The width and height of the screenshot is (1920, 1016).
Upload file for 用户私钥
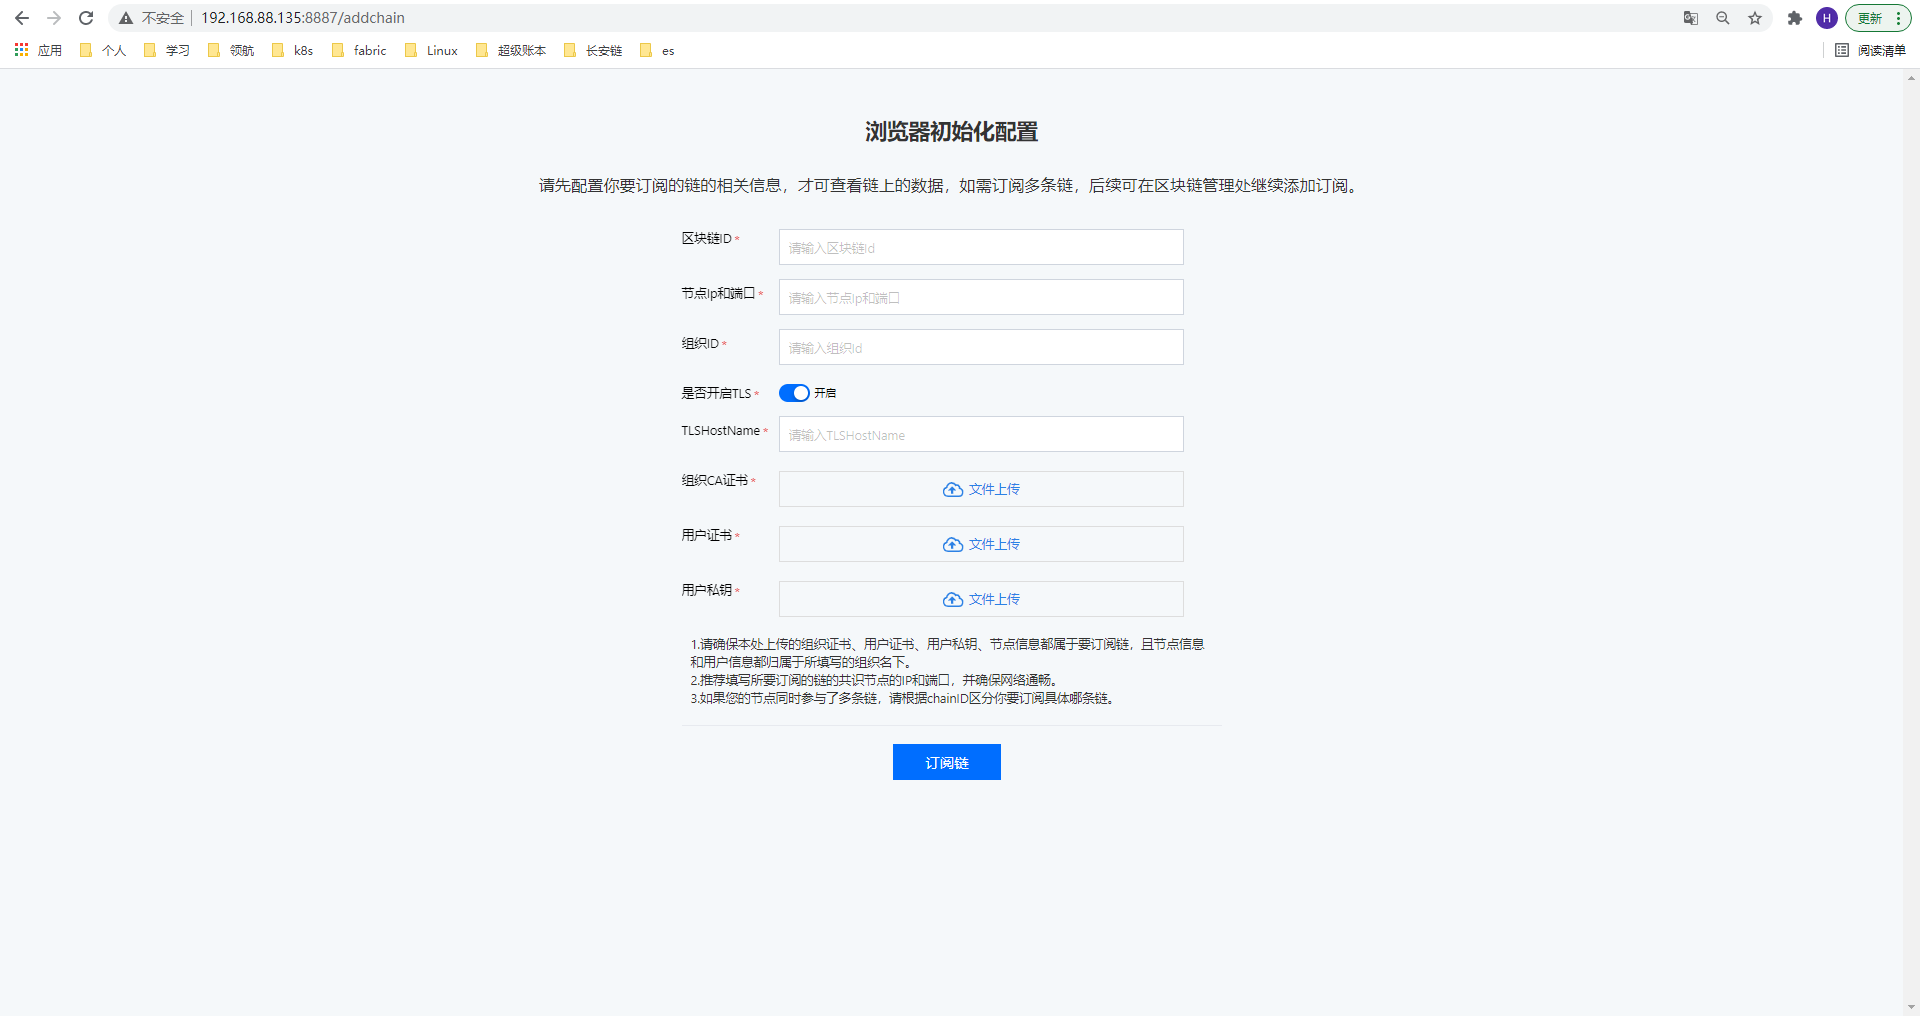[981, 599]
